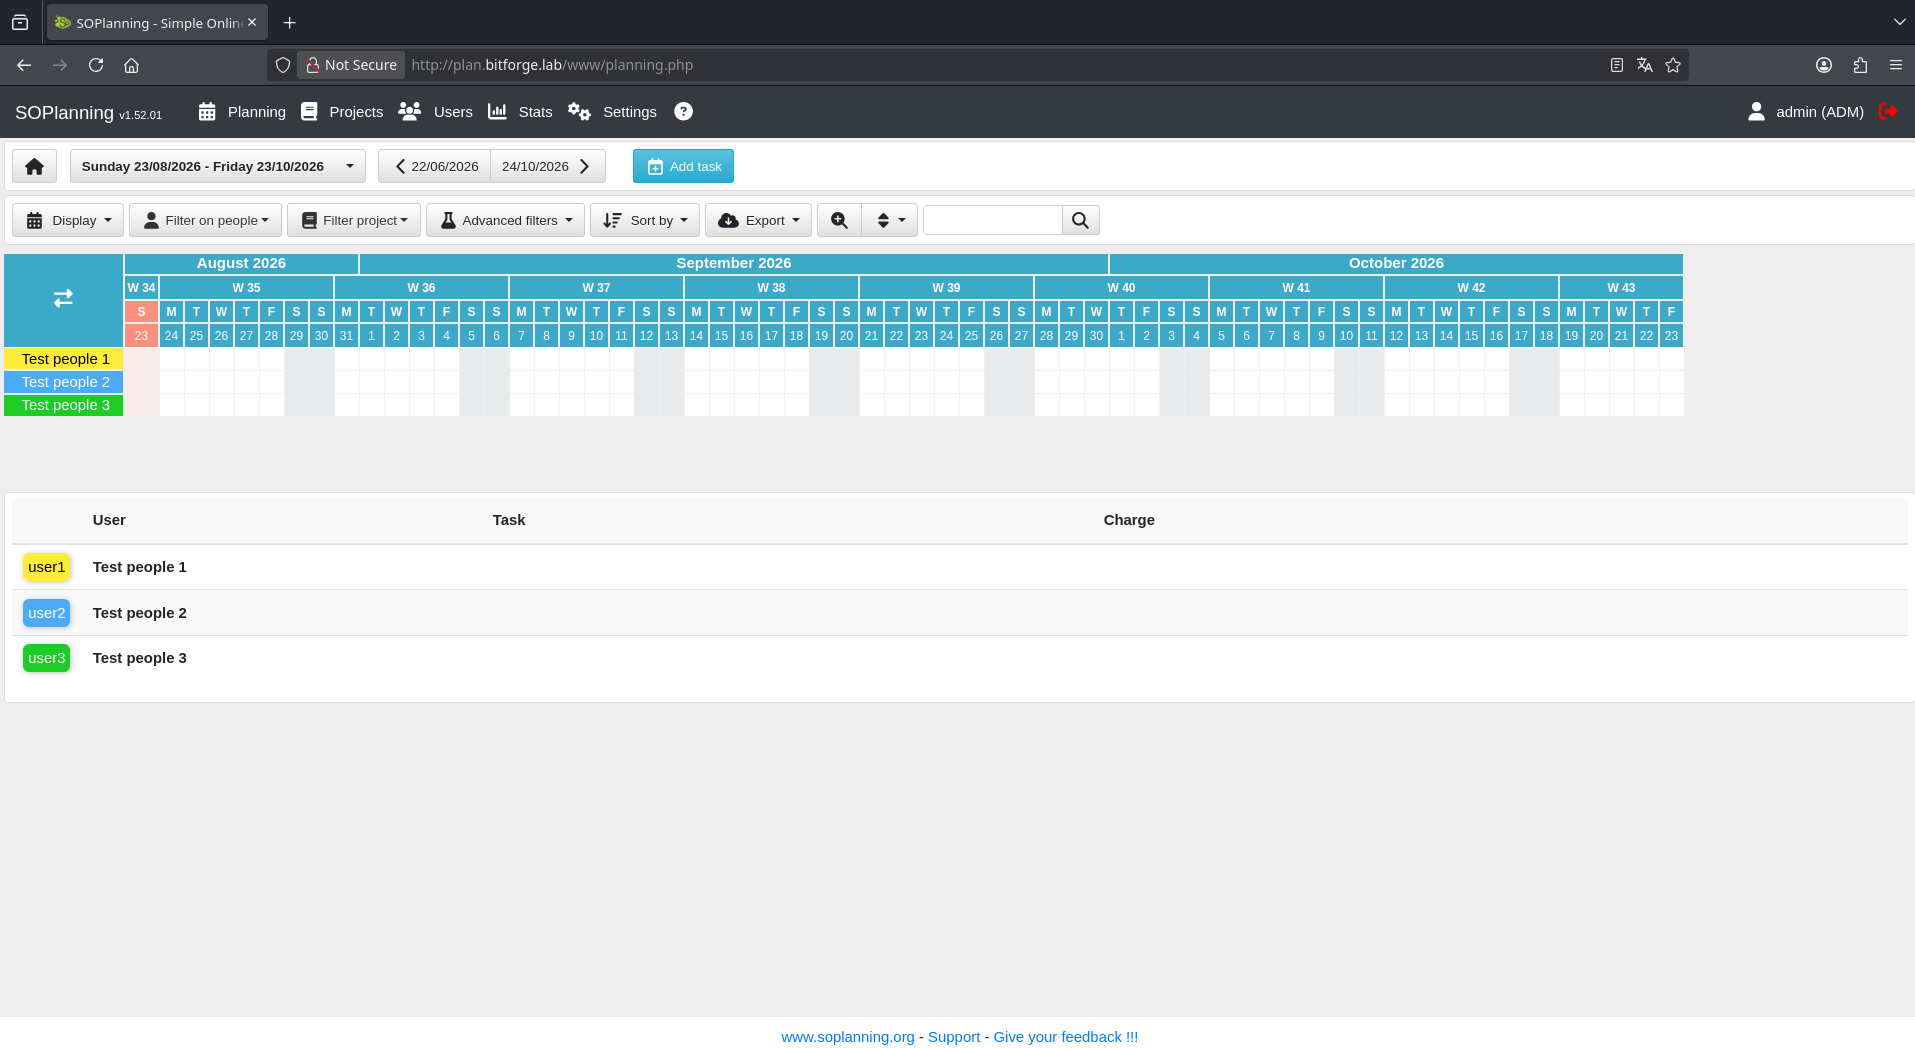
Task: Expand the Advanced filters dropdown
Action: 505,220
